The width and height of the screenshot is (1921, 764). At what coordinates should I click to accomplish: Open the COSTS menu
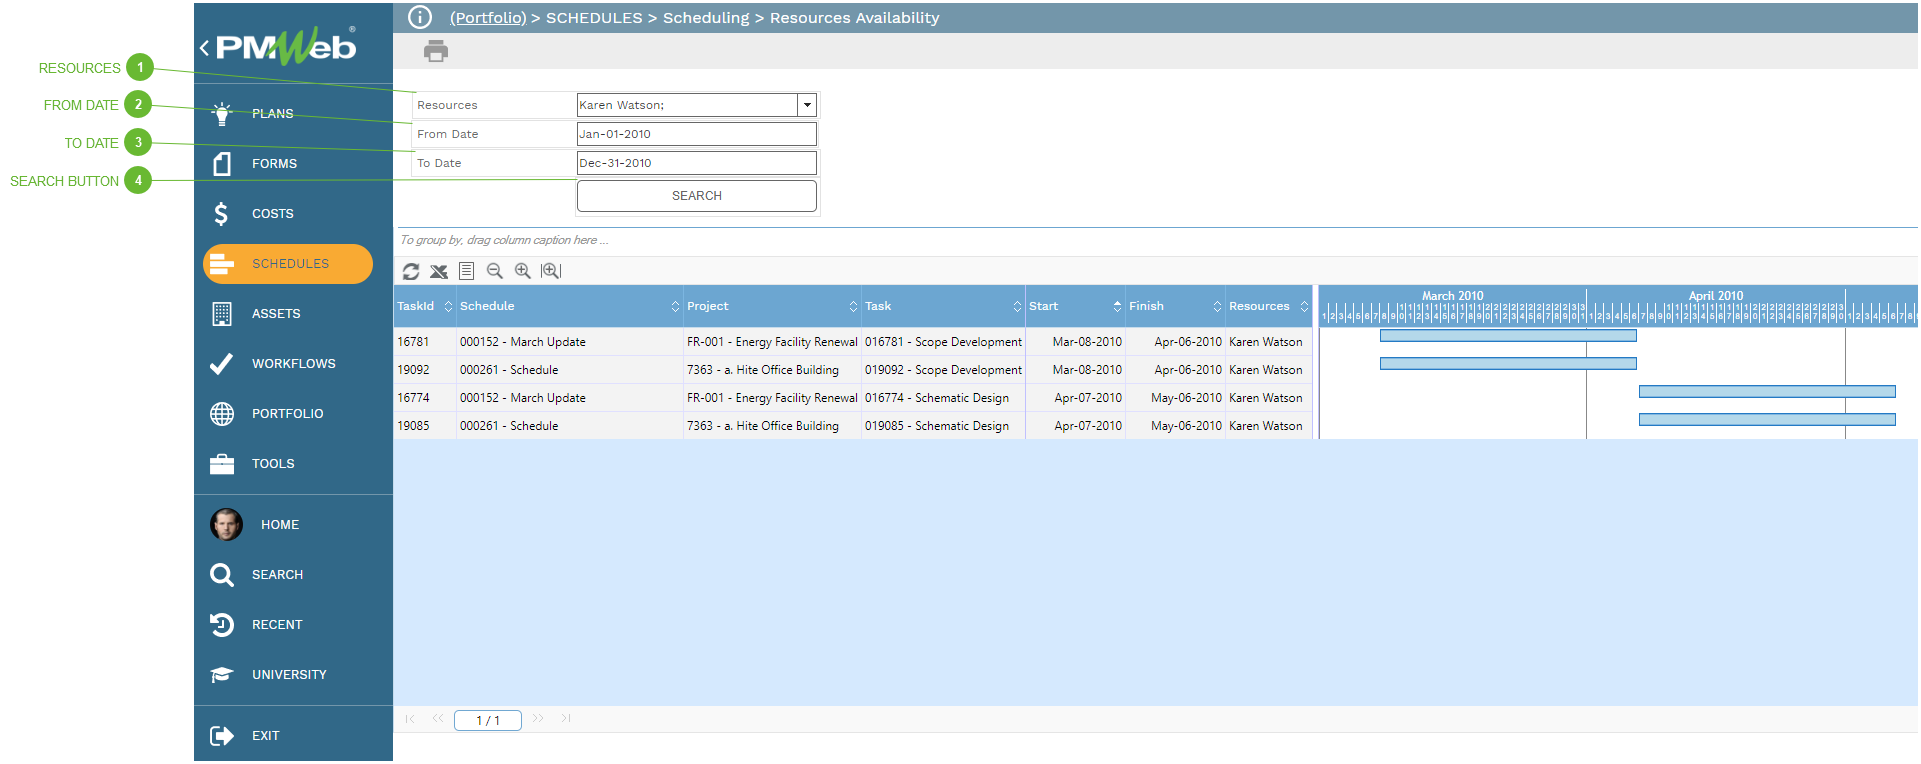(273, 214)
